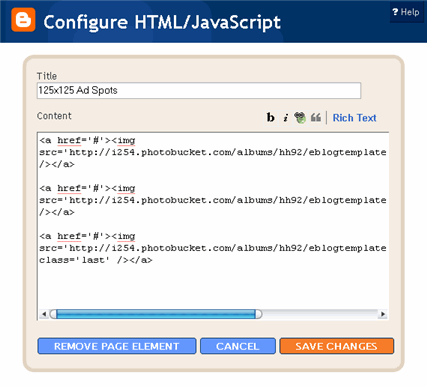Click the scrollbar's left arrow

click(x=44, y=314)
